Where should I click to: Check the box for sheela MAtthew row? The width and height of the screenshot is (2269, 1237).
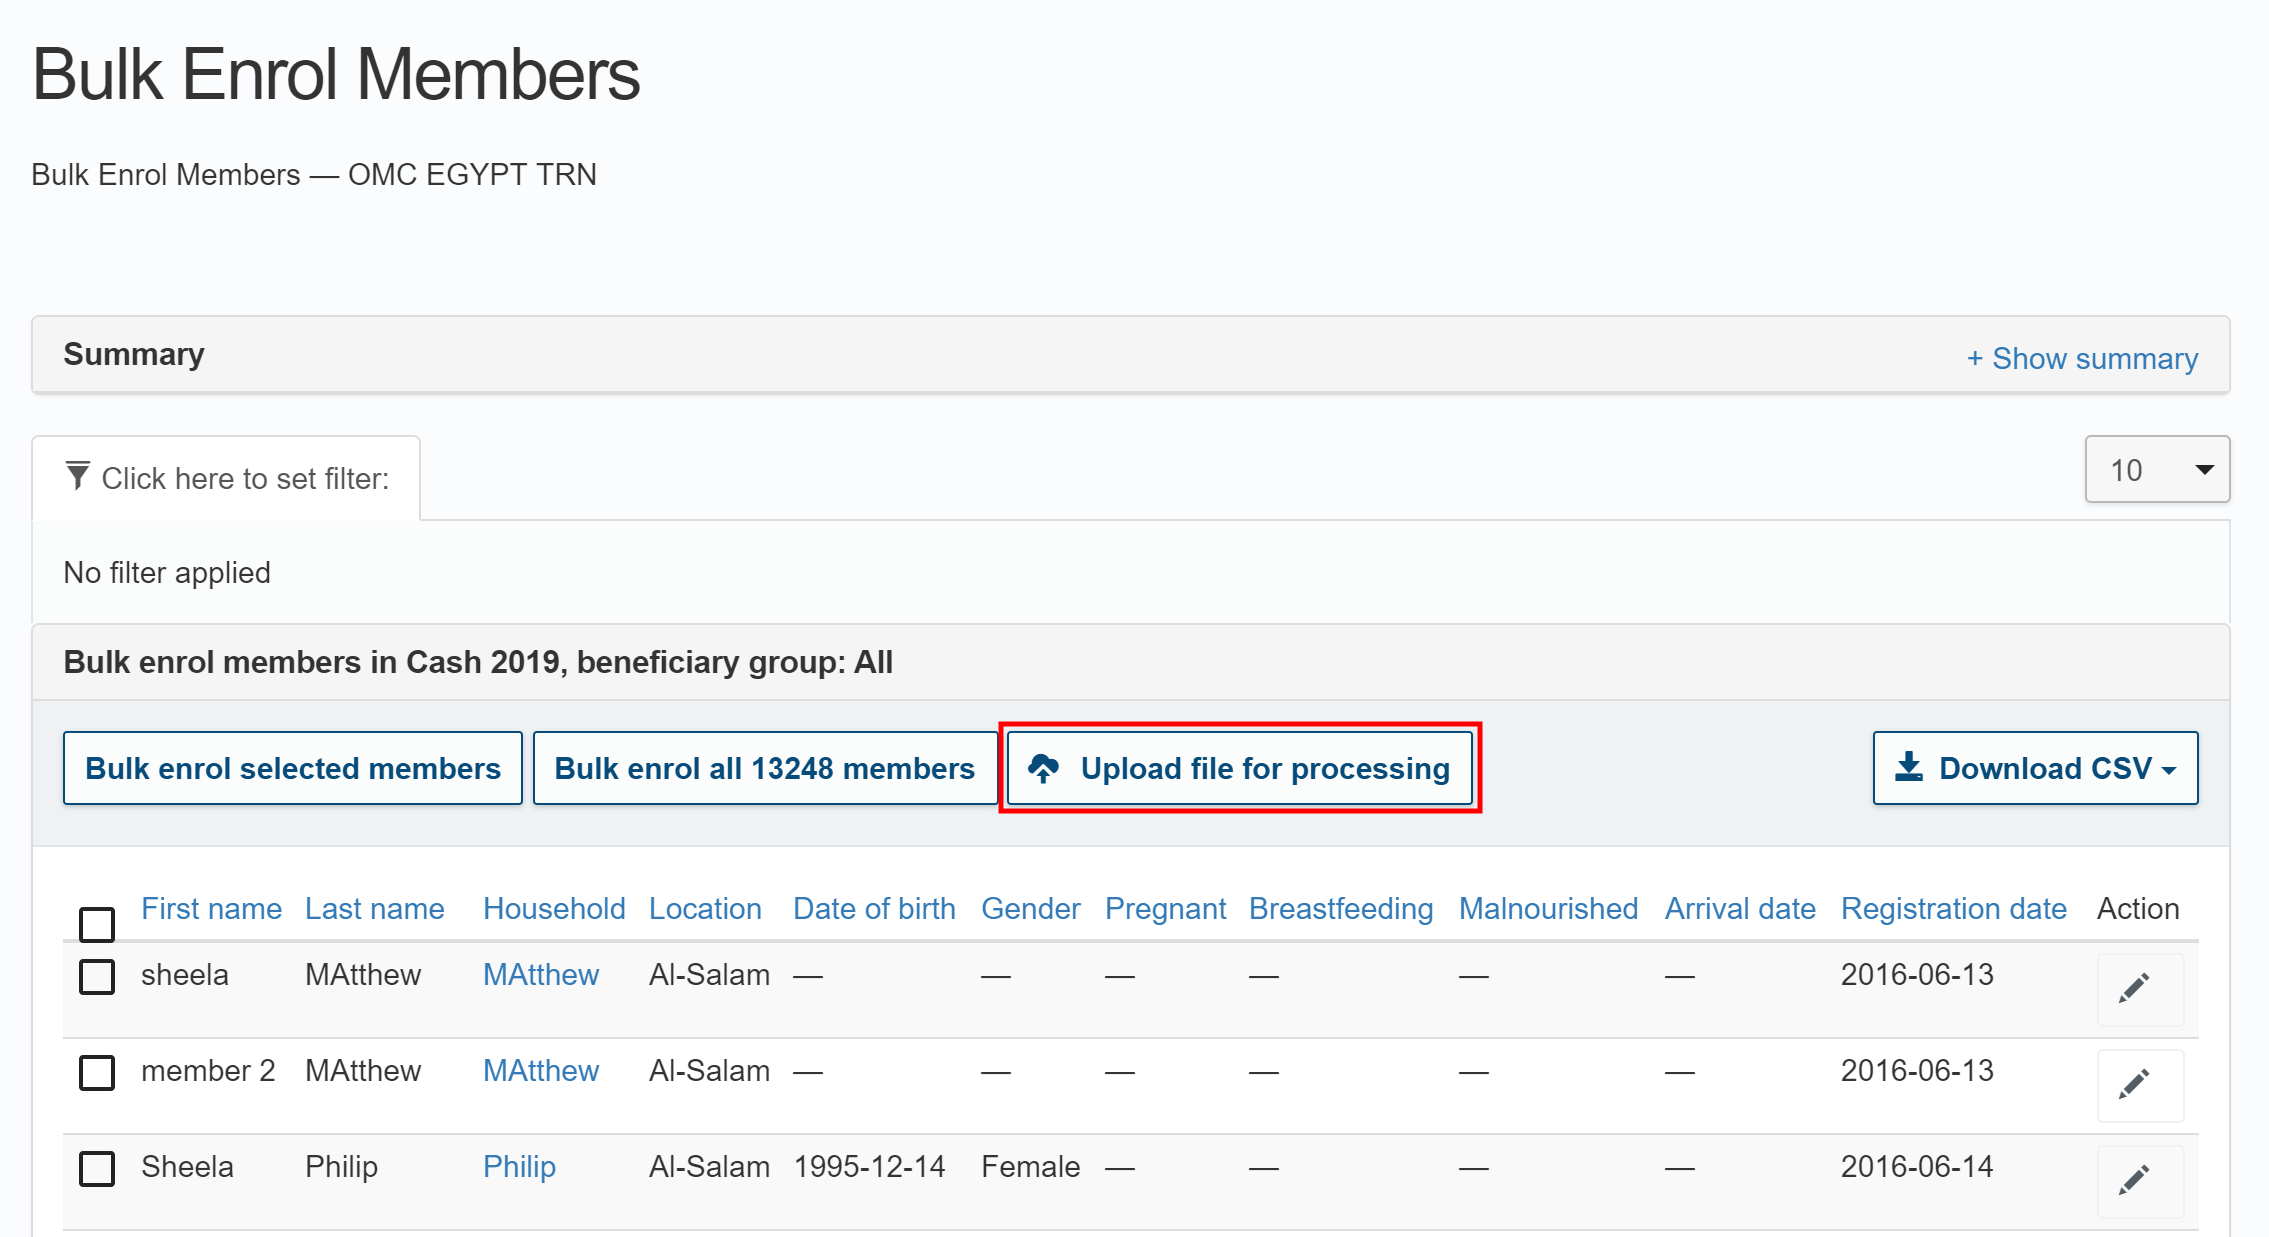tap(97, 976)
